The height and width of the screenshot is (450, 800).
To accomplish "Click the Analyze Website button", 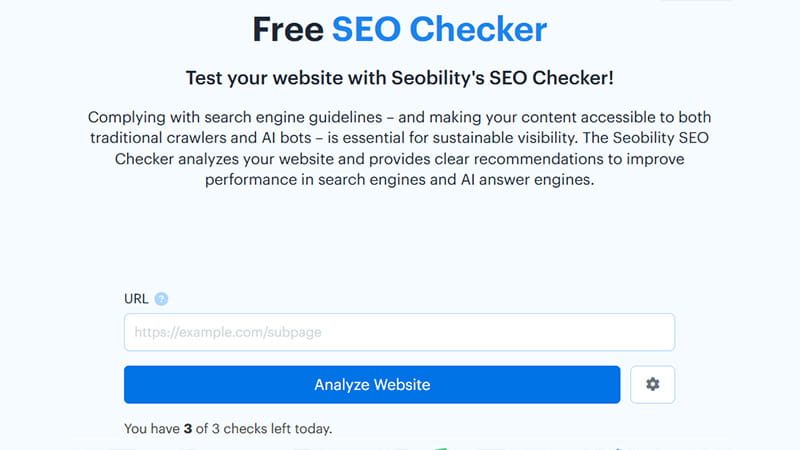I will click(372, 384).
